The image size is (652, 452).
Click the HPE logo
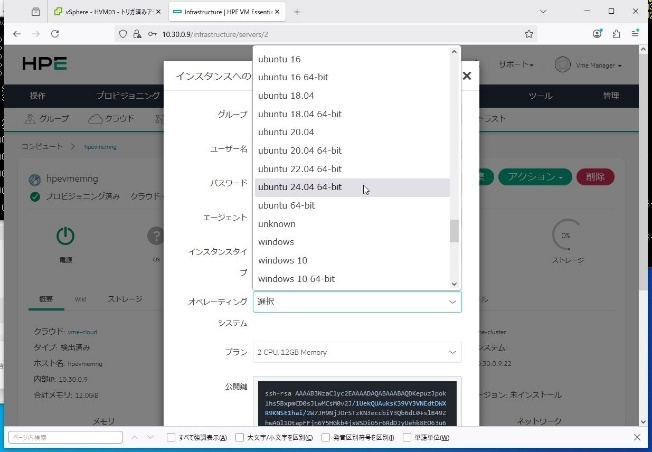coord(44,64)
